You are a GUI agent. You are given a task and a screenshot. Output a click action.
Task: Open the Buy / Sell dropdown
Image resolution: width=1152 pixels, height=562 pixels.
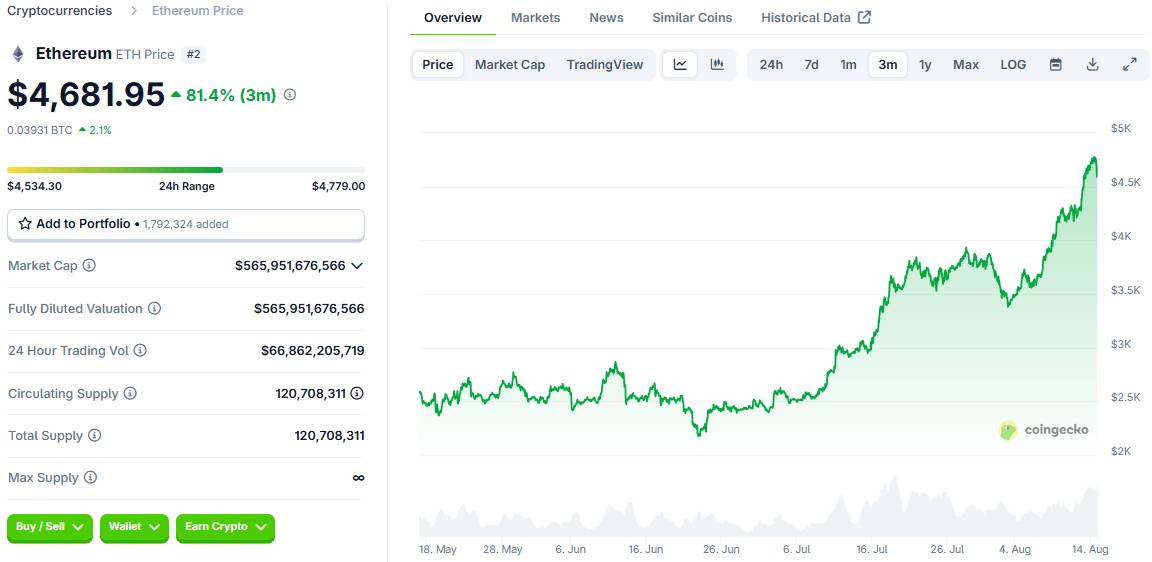(x=50, y=527)
